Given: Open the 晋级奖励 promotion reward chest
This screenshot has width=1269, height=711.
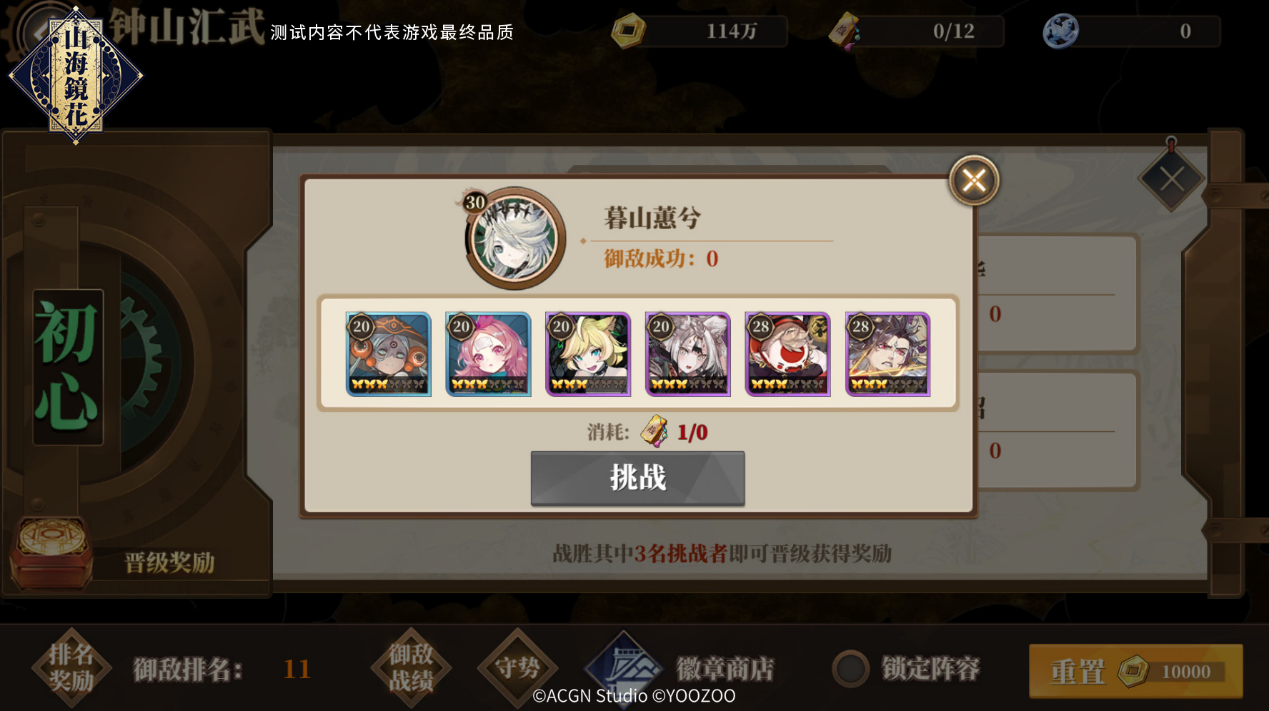Looking at the screenshot, I should [51, 552].
